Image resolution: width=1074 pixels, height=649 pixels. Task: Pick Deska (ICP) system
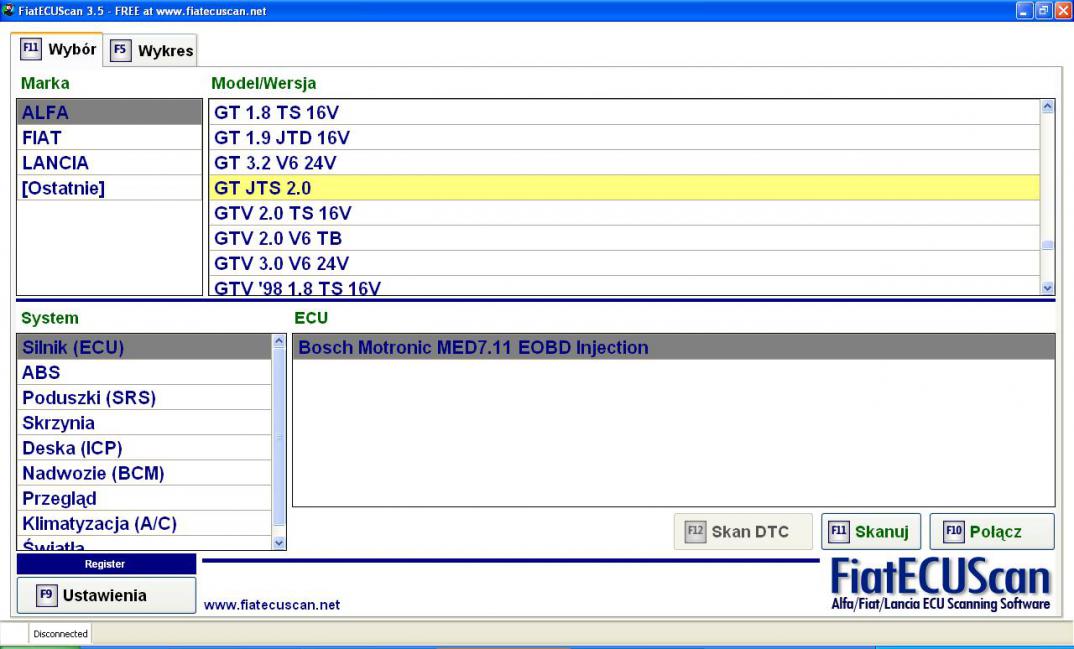point(145,448)
